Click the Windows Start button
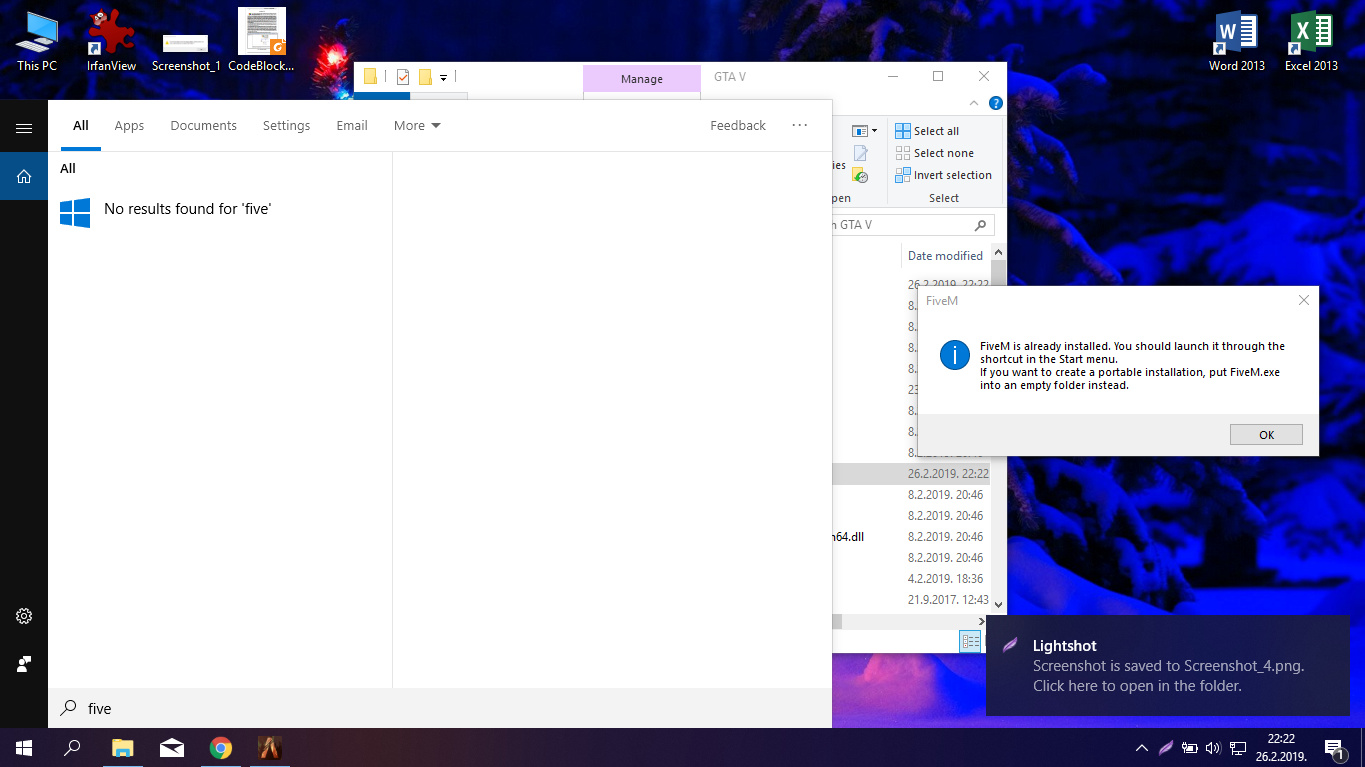Image resolution: width=1365 pixels, height=767 pixels. click(x=24, y=747)
